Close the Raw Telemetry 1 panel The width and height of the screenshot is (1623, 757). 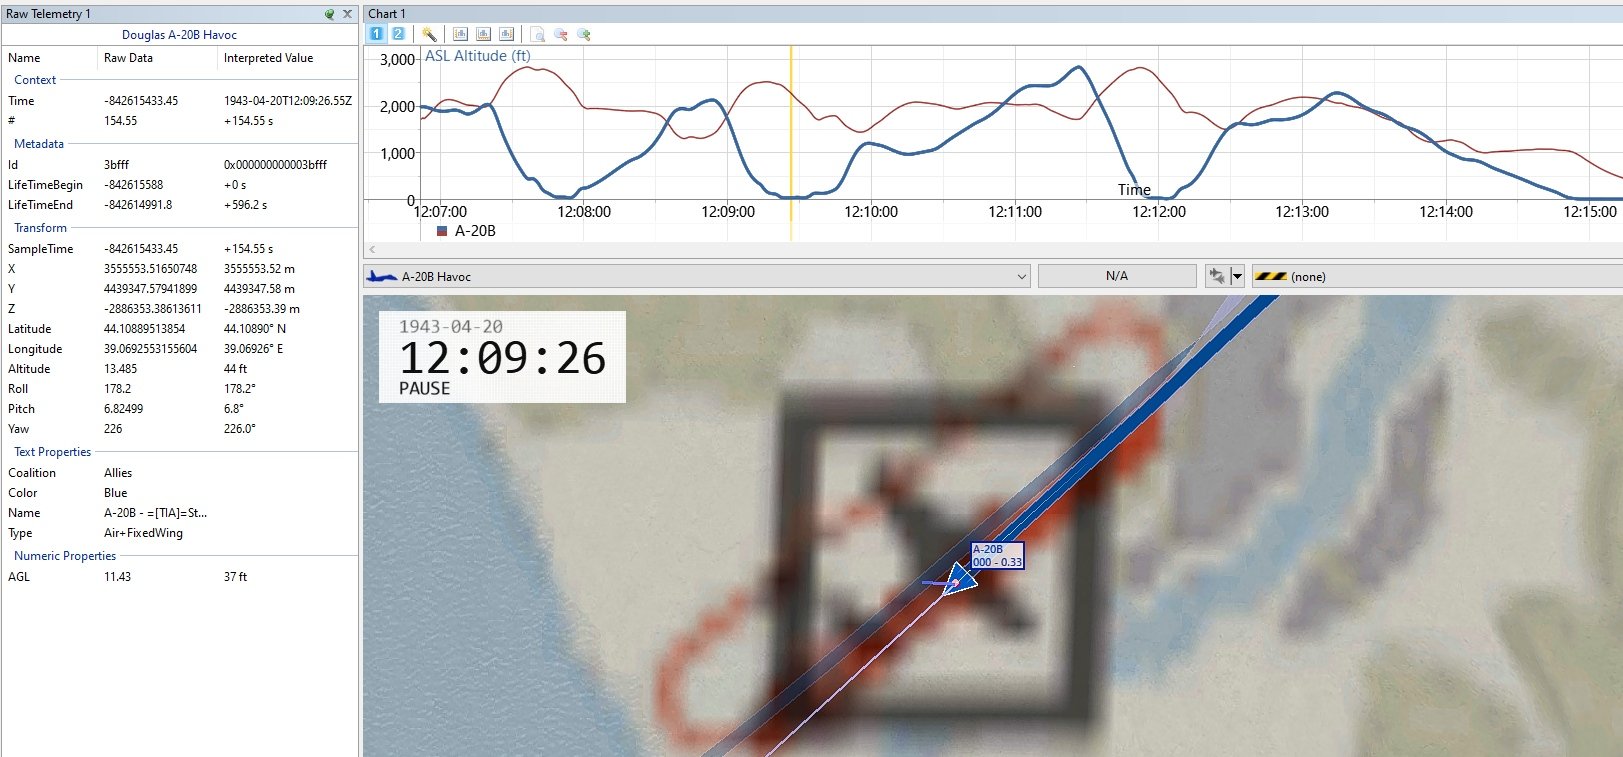coord(347,14)
